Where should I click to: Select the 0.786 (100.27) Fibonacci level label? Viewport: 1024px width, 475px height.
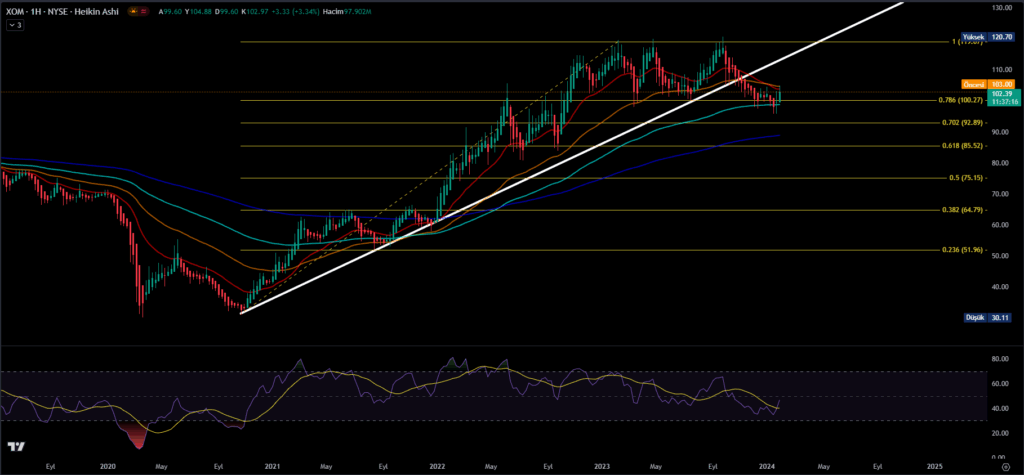pyautogui.click(x=961, y=100)
